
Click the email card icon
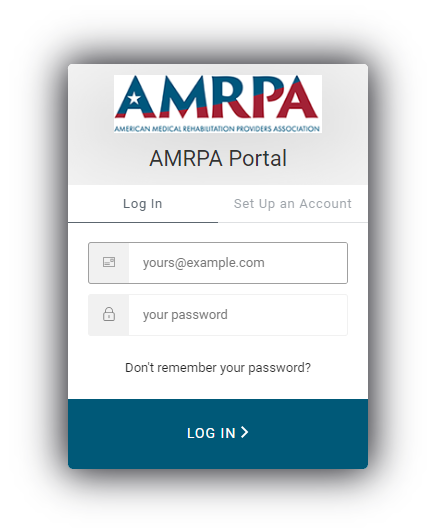tap(109, 262)
